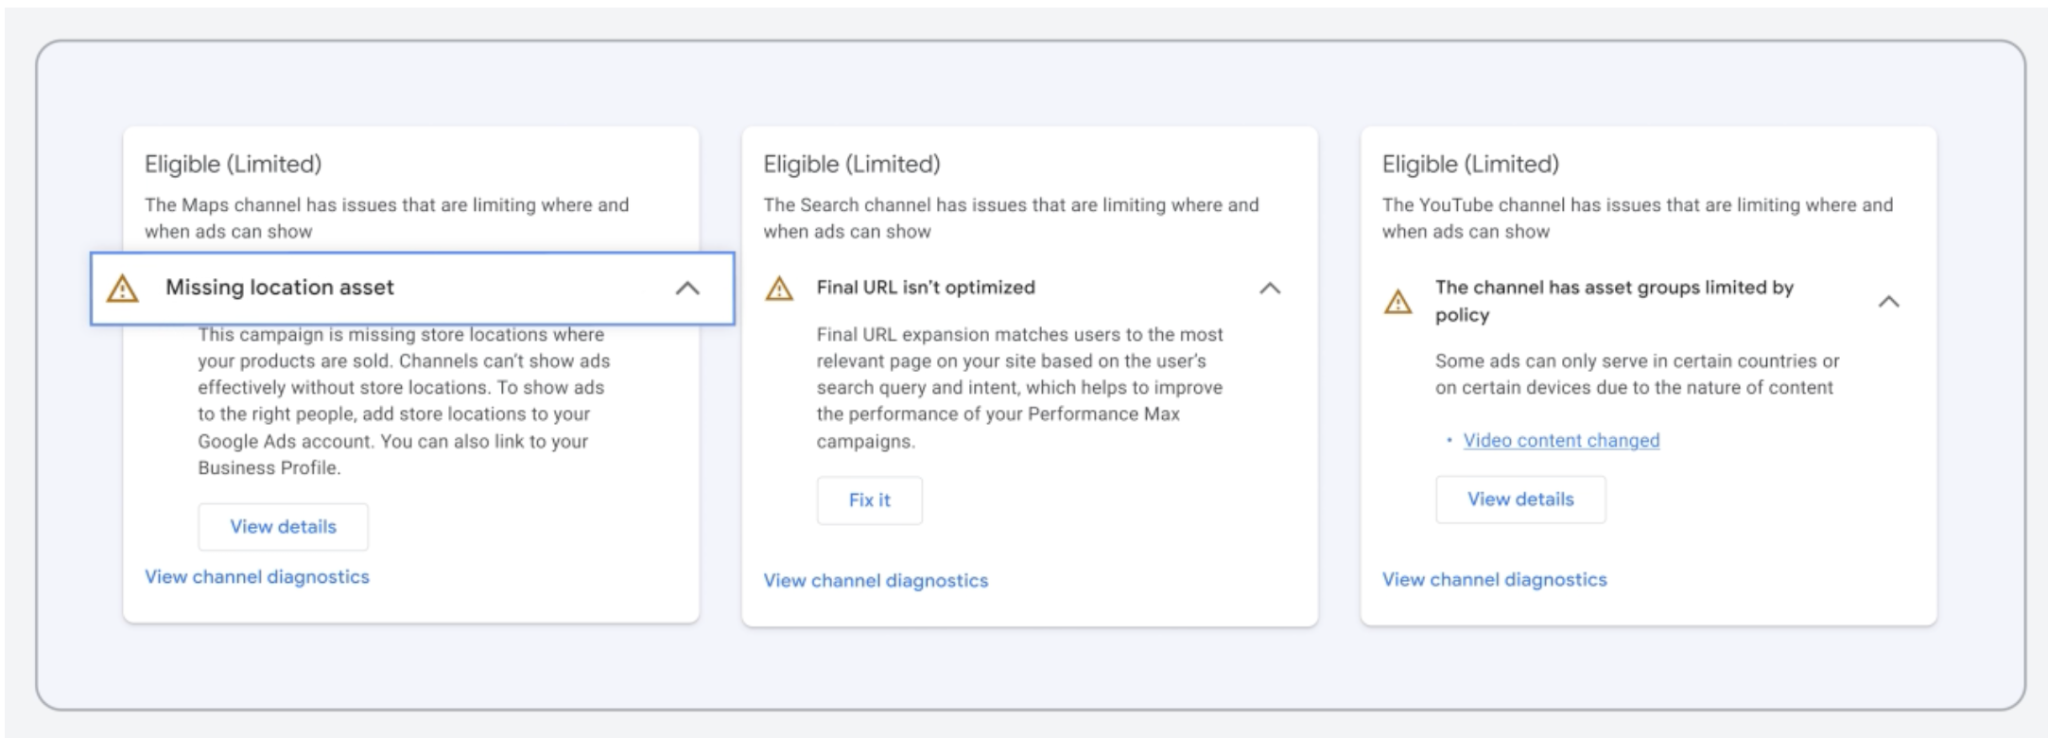The image size is (2048, 738).
Task: Collapse the asset groups limited by policy chevron
Action: pos(1888,301)
